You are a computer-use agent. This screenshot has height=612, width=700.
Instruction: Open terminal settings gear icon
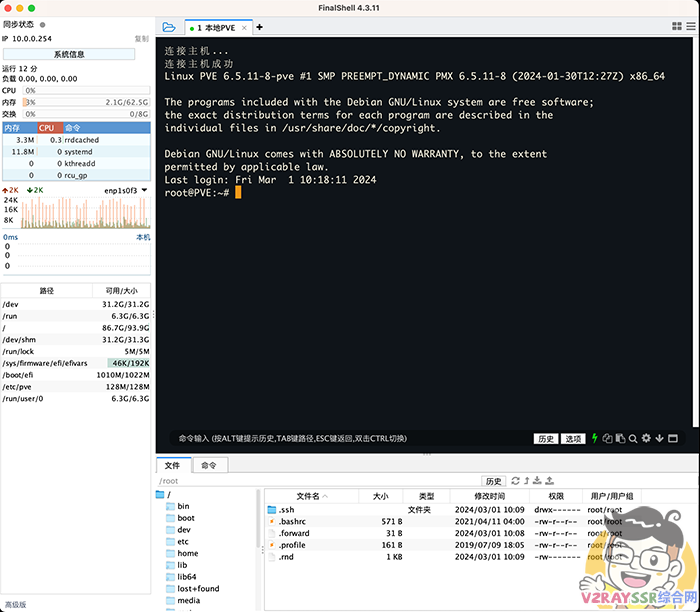click(x=646, y=438)
